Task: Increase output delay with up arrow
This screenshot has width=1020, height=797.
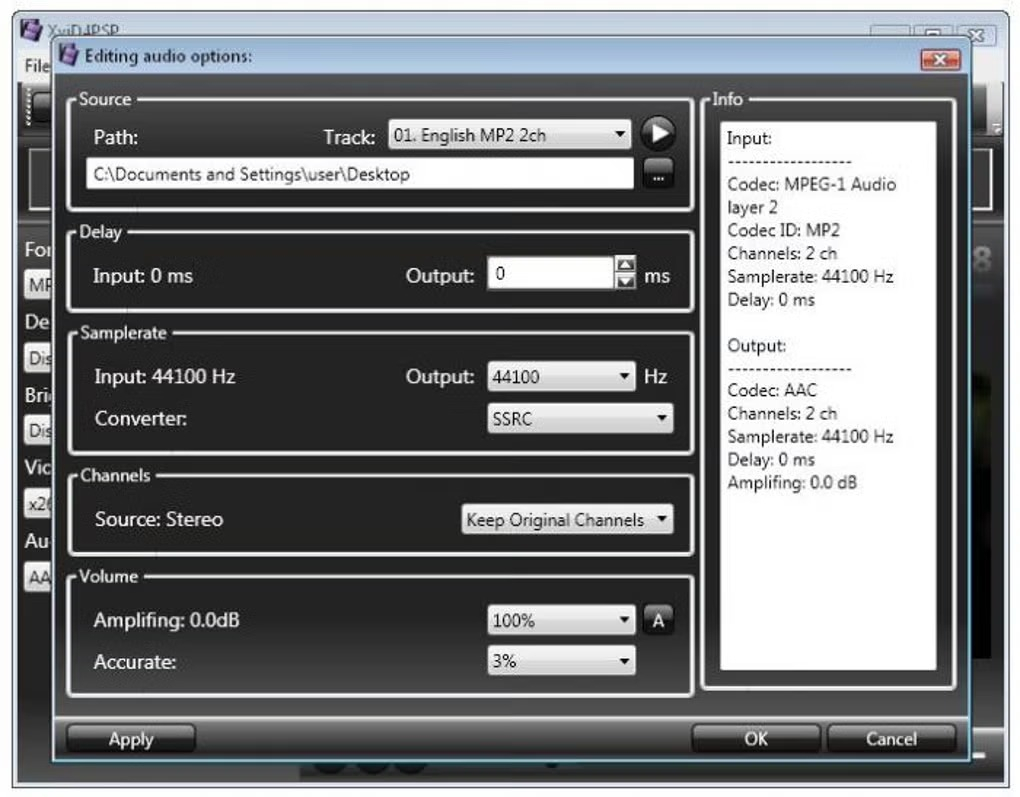Action: (x=625, y=264)
